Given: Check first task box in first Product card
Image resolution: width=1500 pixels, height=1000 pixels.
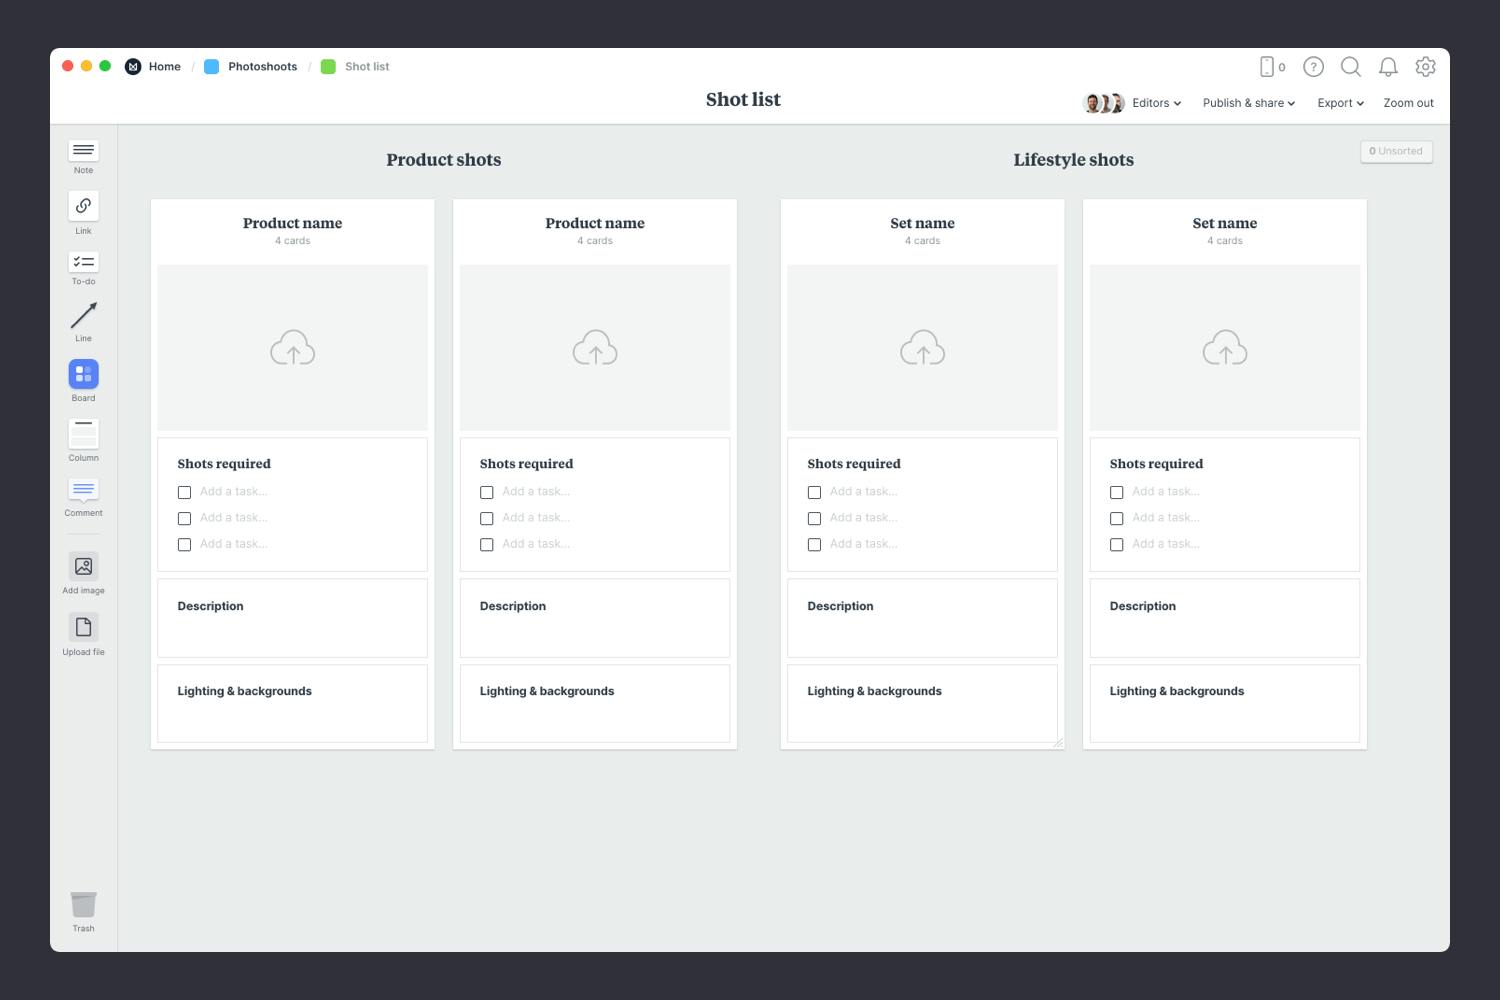Looking at the screenshot, I should click(x=184, y=492).
